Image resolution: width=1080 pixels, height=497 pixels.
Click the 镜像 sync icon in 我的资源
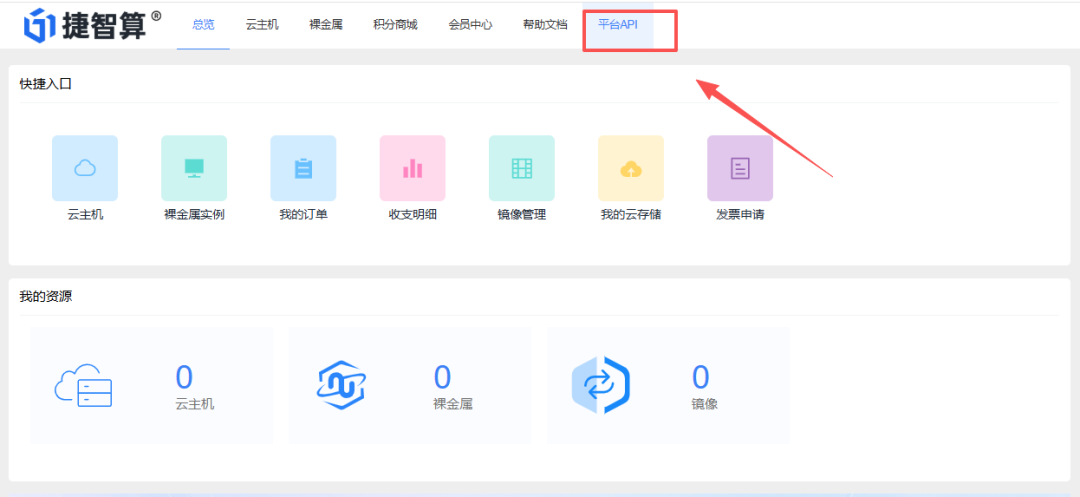[x=601, y=385]
